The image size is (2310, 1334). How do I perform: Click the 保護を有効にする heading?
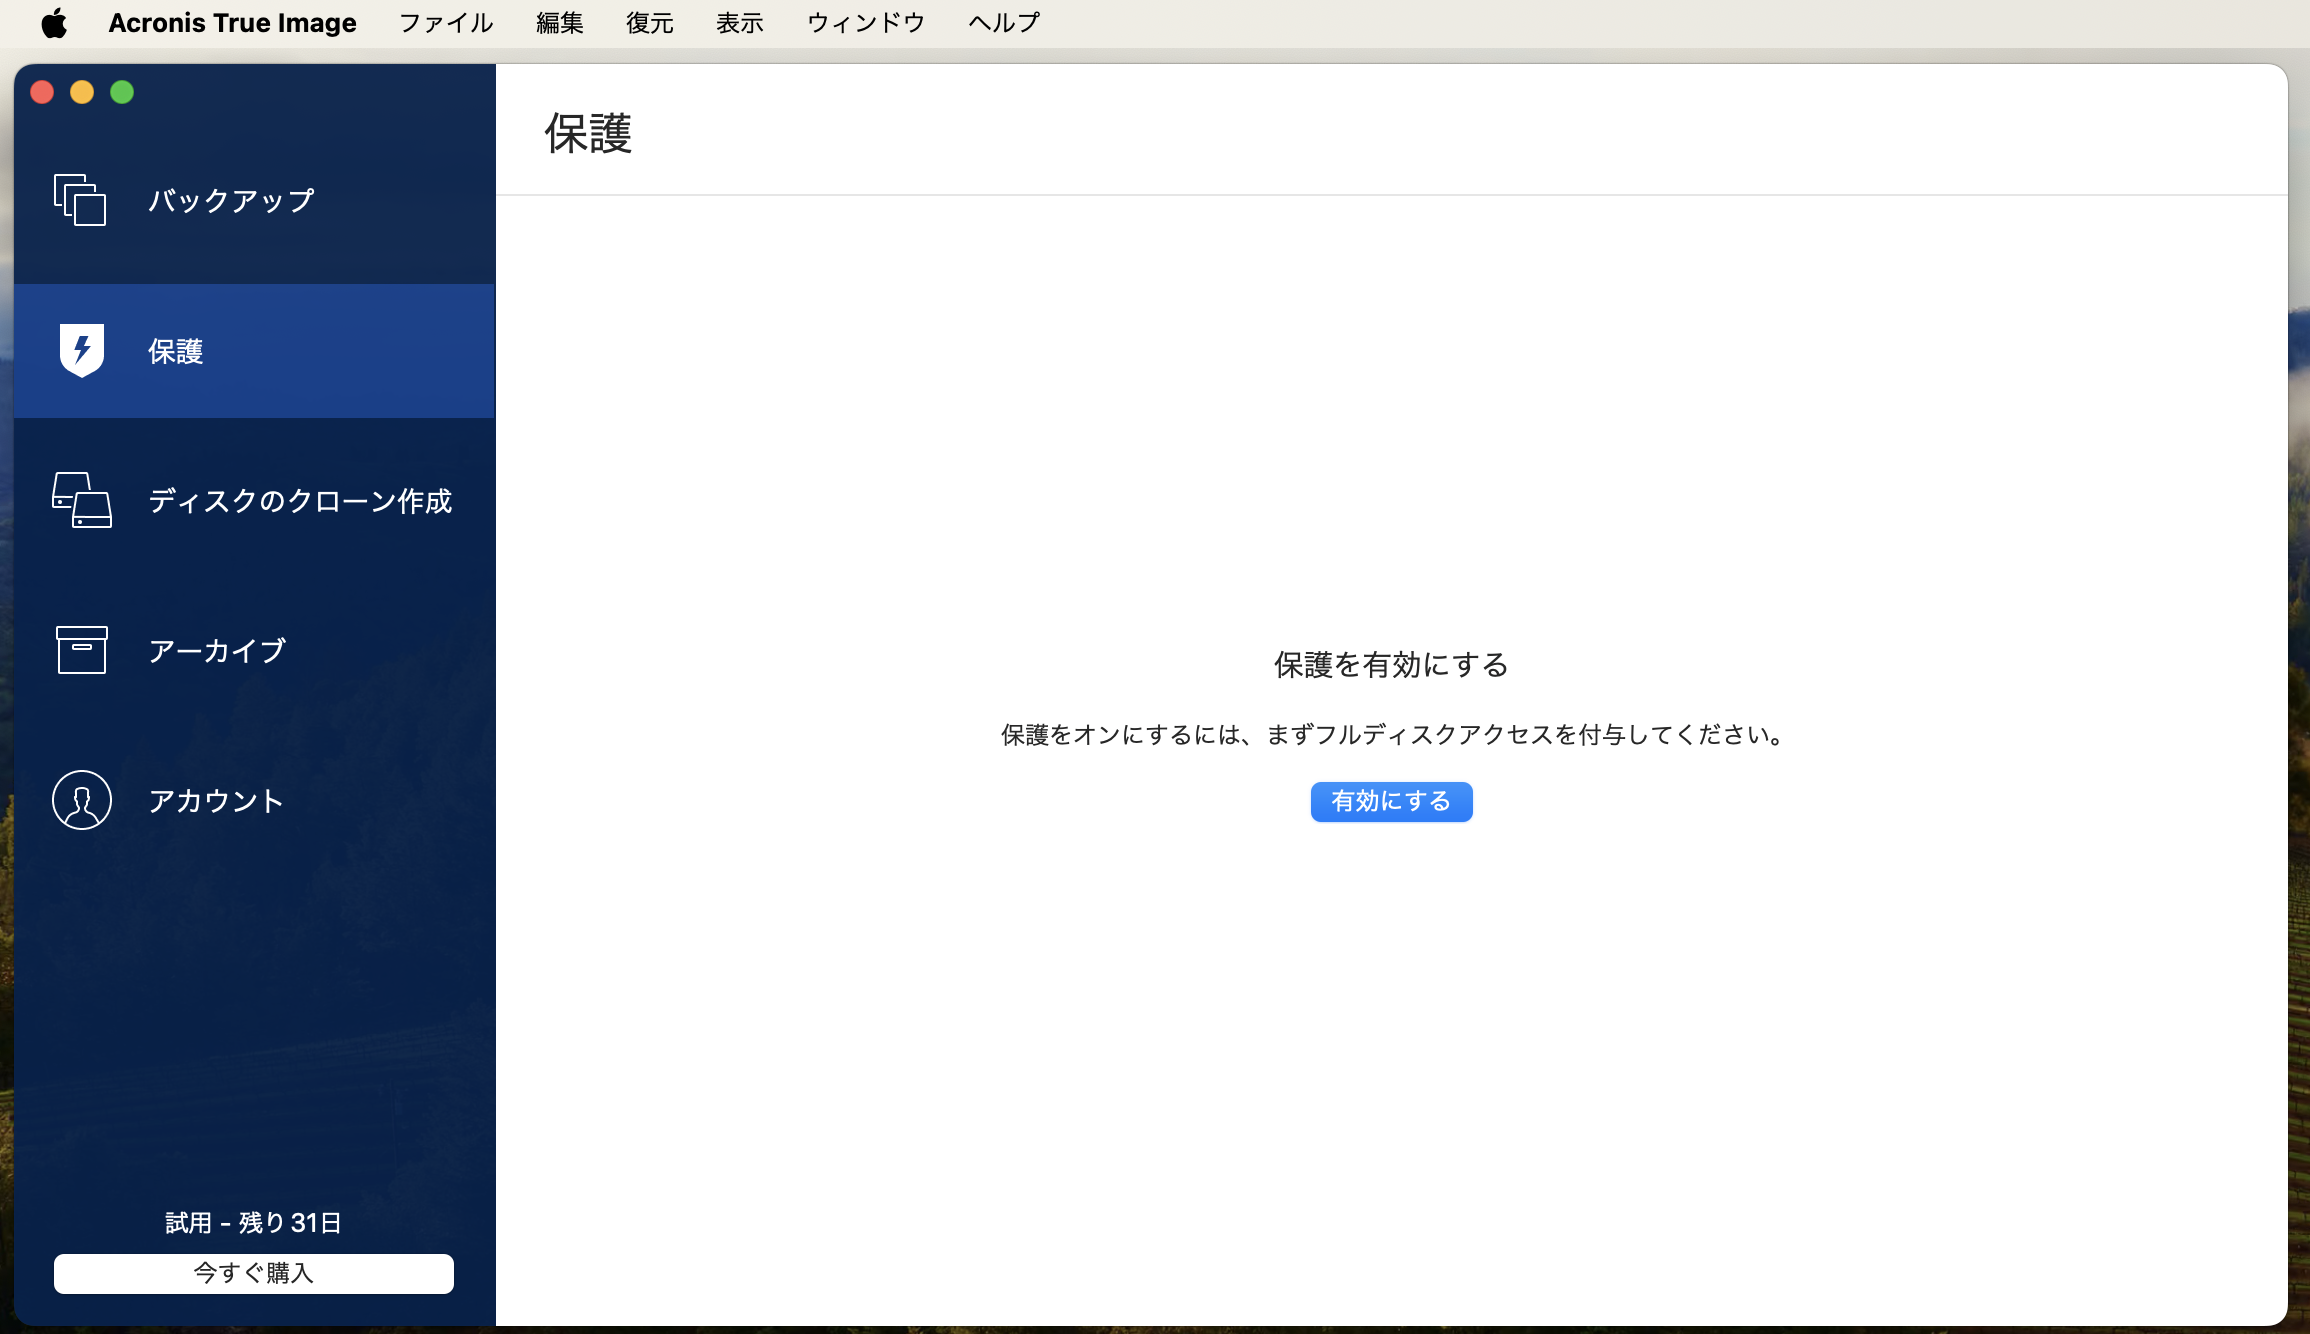tap(1391, 665)
